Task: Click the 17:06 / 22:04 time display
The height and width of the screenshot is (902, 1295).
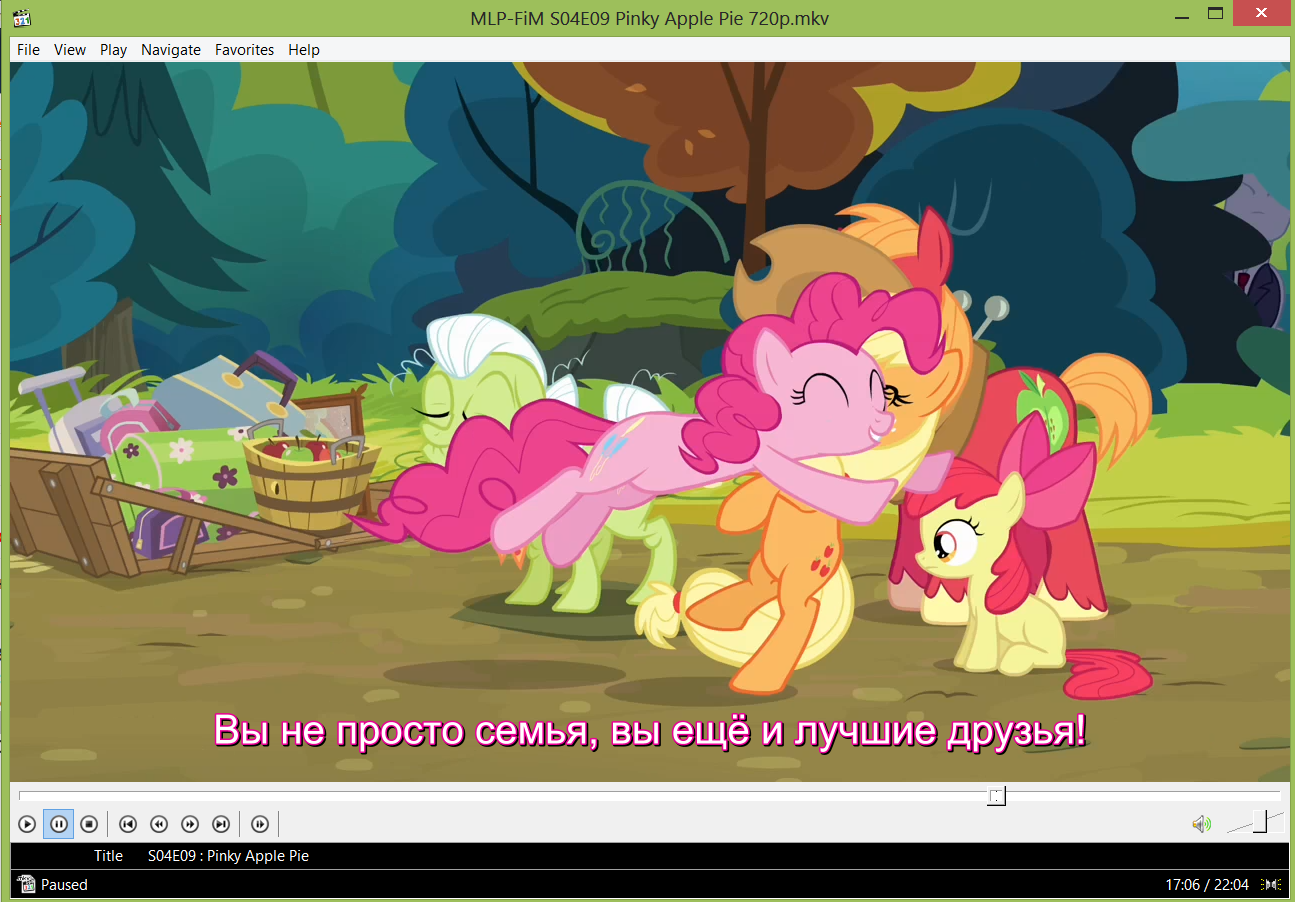Action: click(x=1207, y=885)
